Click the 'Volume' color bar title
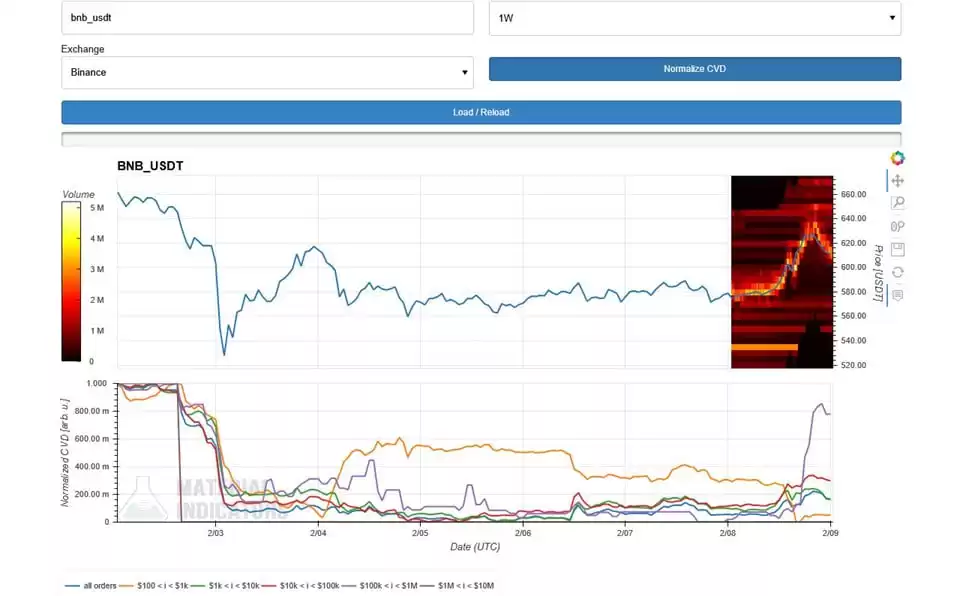Screen dimensions: 975x596 point(78,195)
